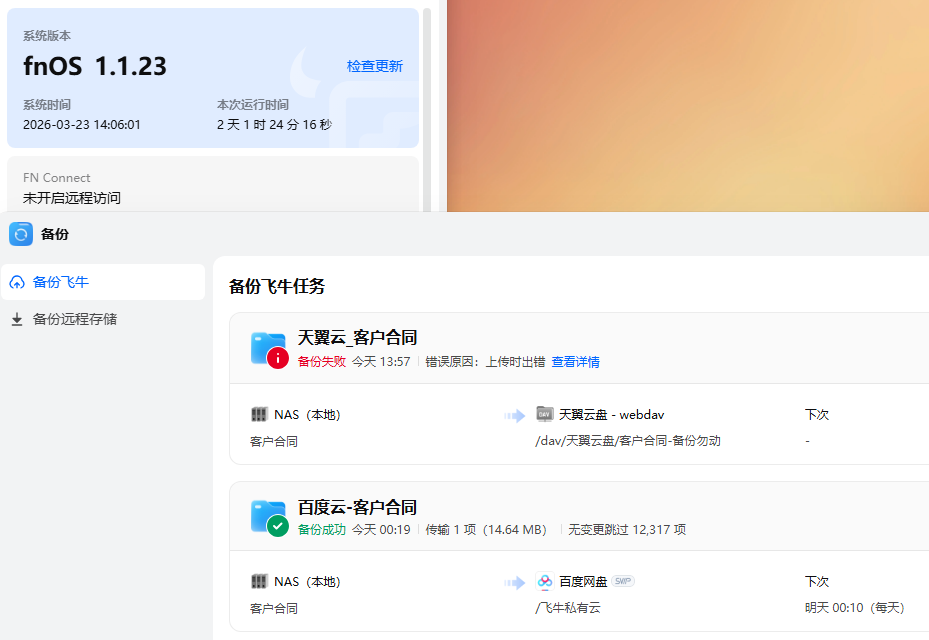
Task: Click the settings panel vertical scrollbar
Action: pos(427,110)
